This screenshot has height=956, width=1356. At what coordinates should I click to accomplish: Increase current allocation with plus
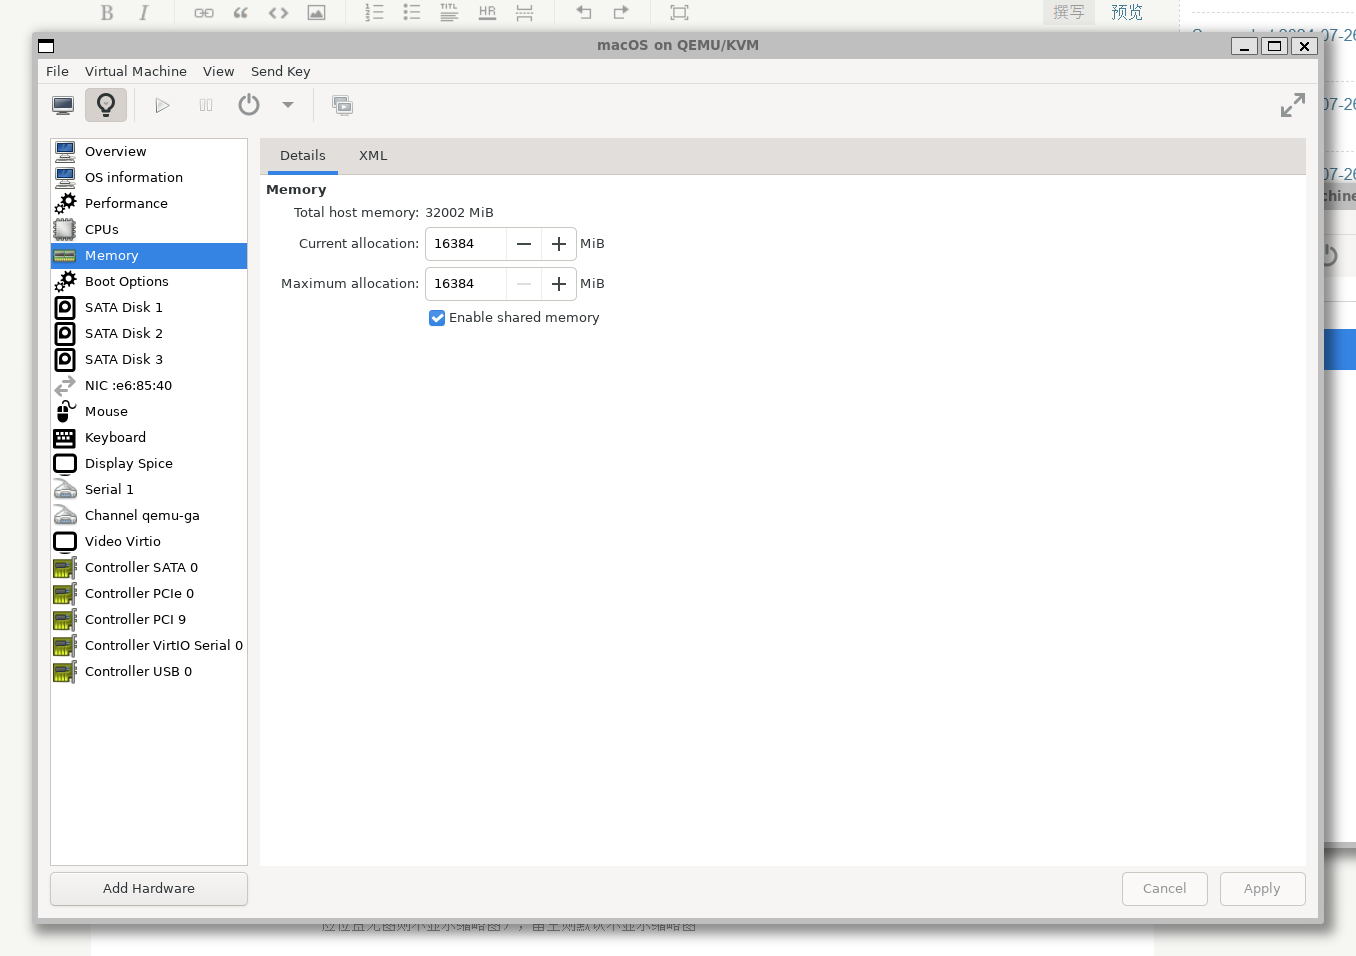[x=559, y=244]
